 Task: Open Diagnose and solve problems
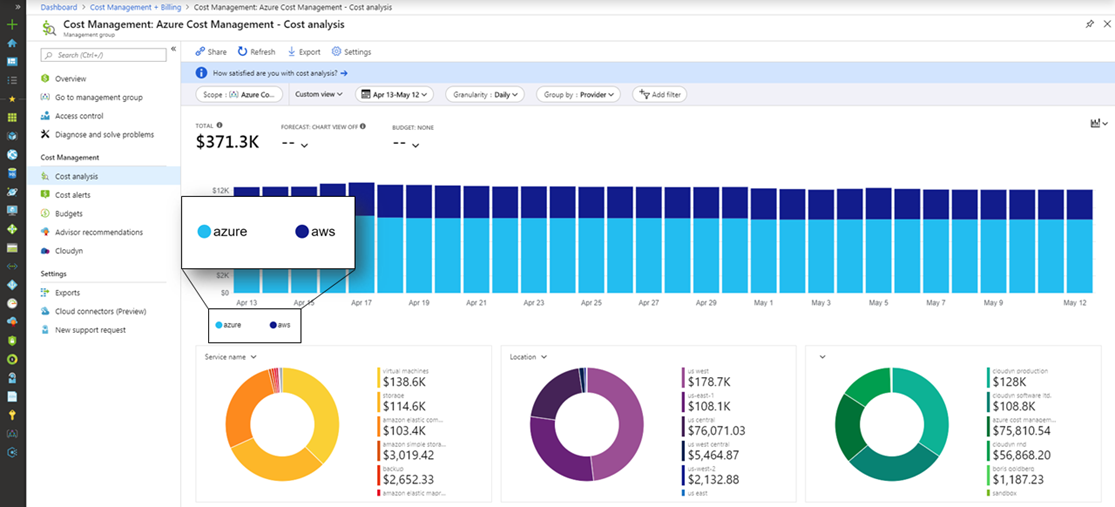104,134
